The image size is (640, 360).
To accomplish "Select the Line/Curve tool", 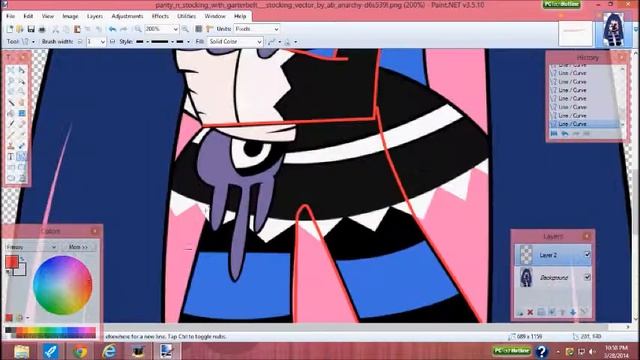I will 22,156.
